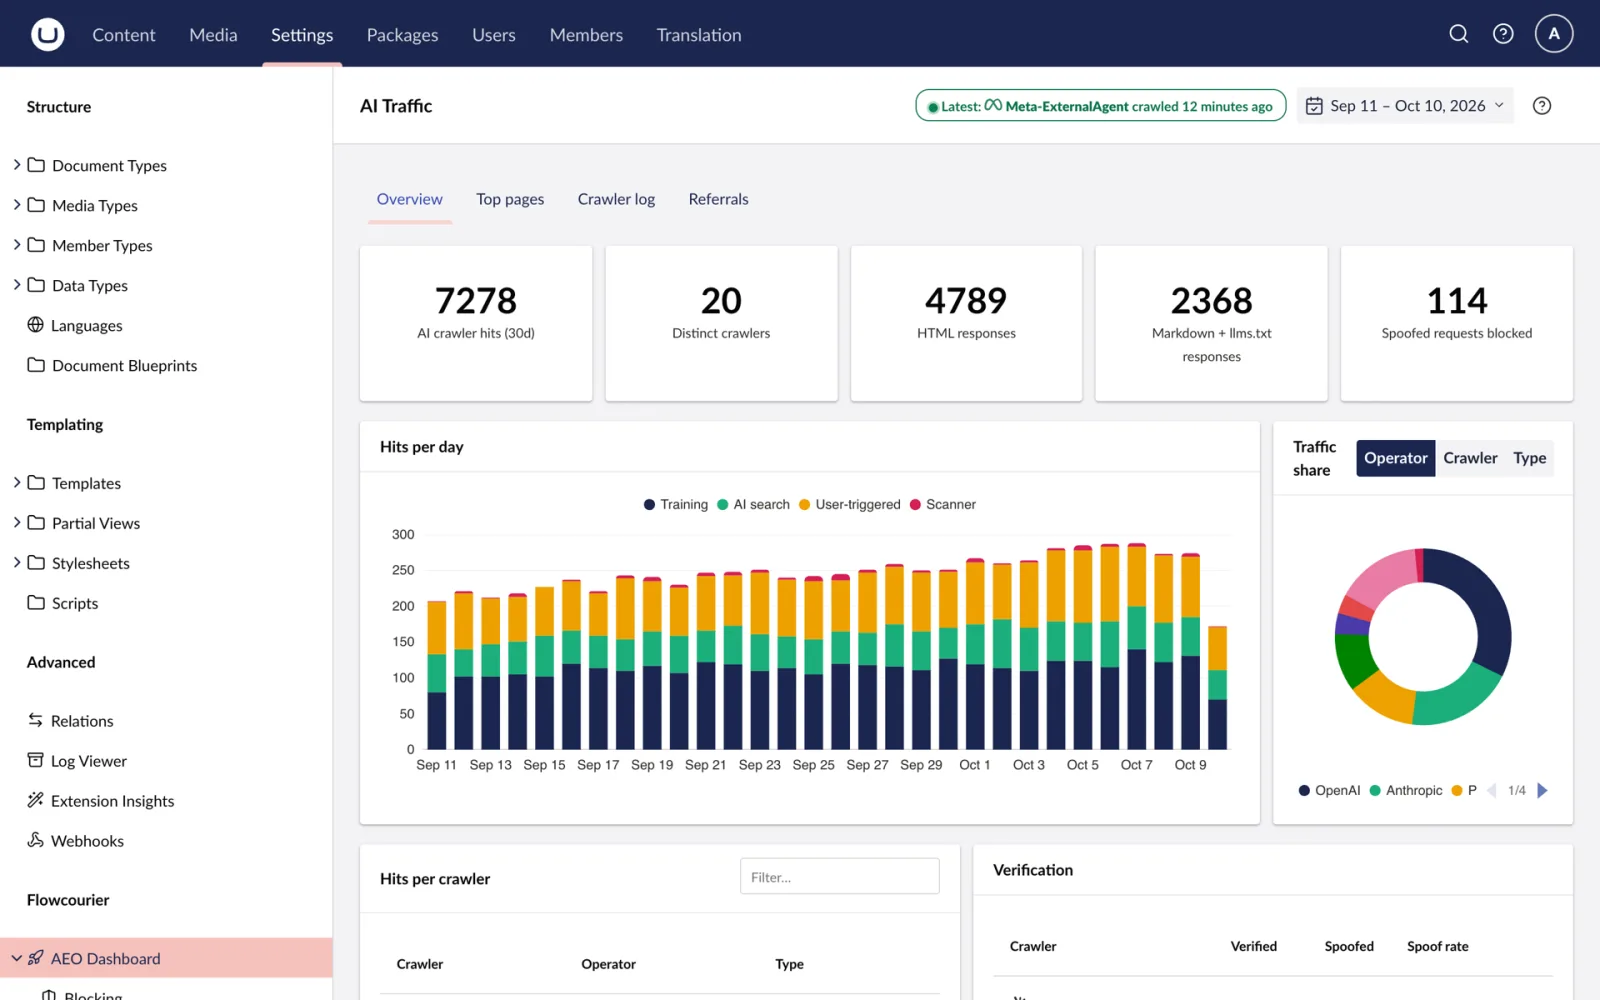Image resolution: width=1600 pixels, height=1000 pixels.
Task: Go to next legend page arrow
Action: pos(1542,790)
